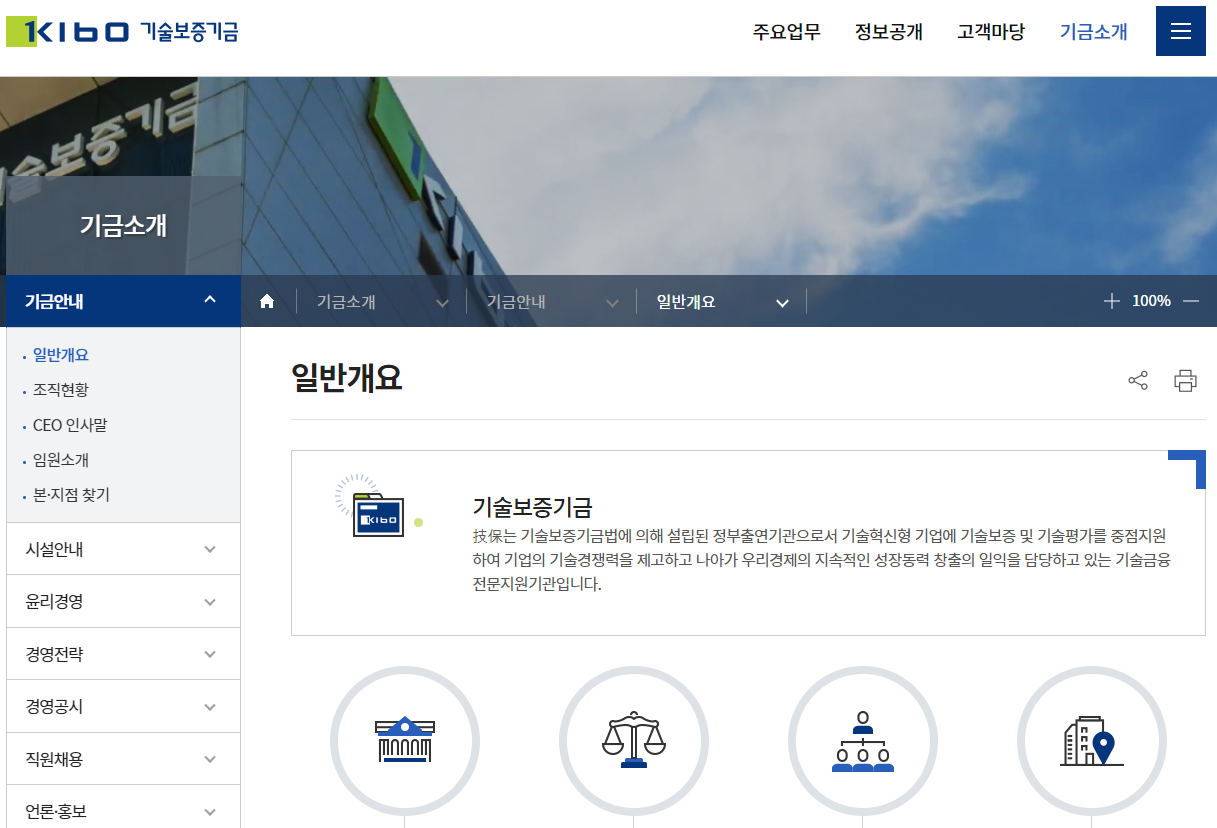Image resolution: width=1217 pixels, height=828 pixels.
Task: Open the hamburger navigation menu
Action: click(x=1180, y=31)
